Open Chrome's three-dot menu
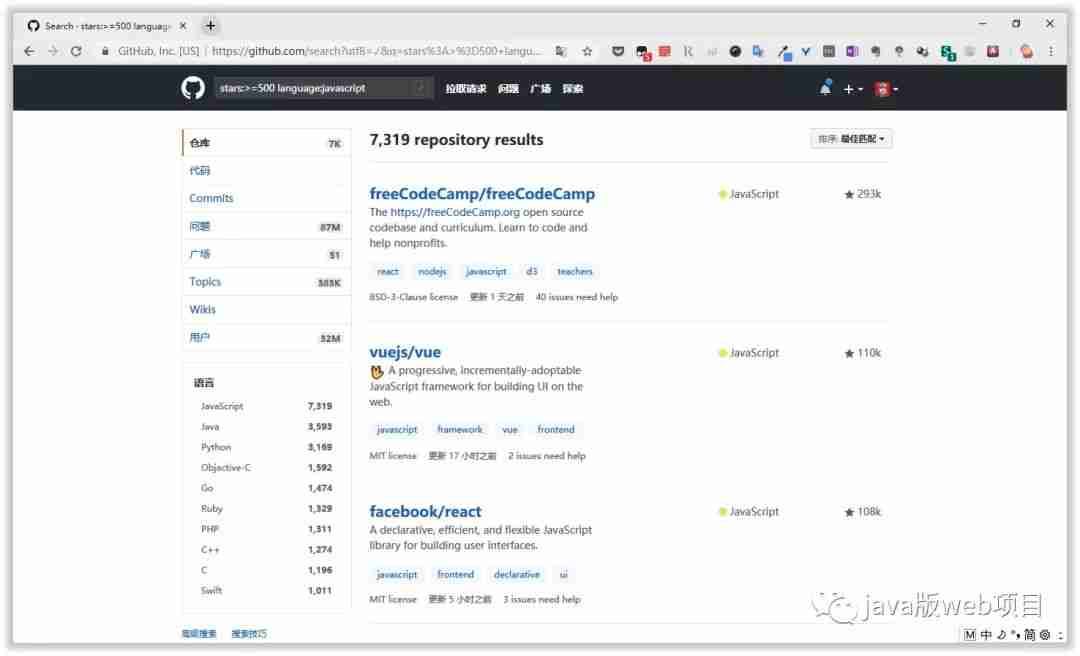Image resolution: width=1080 pixels, height=656 pixels. (x=1051, y=51)
